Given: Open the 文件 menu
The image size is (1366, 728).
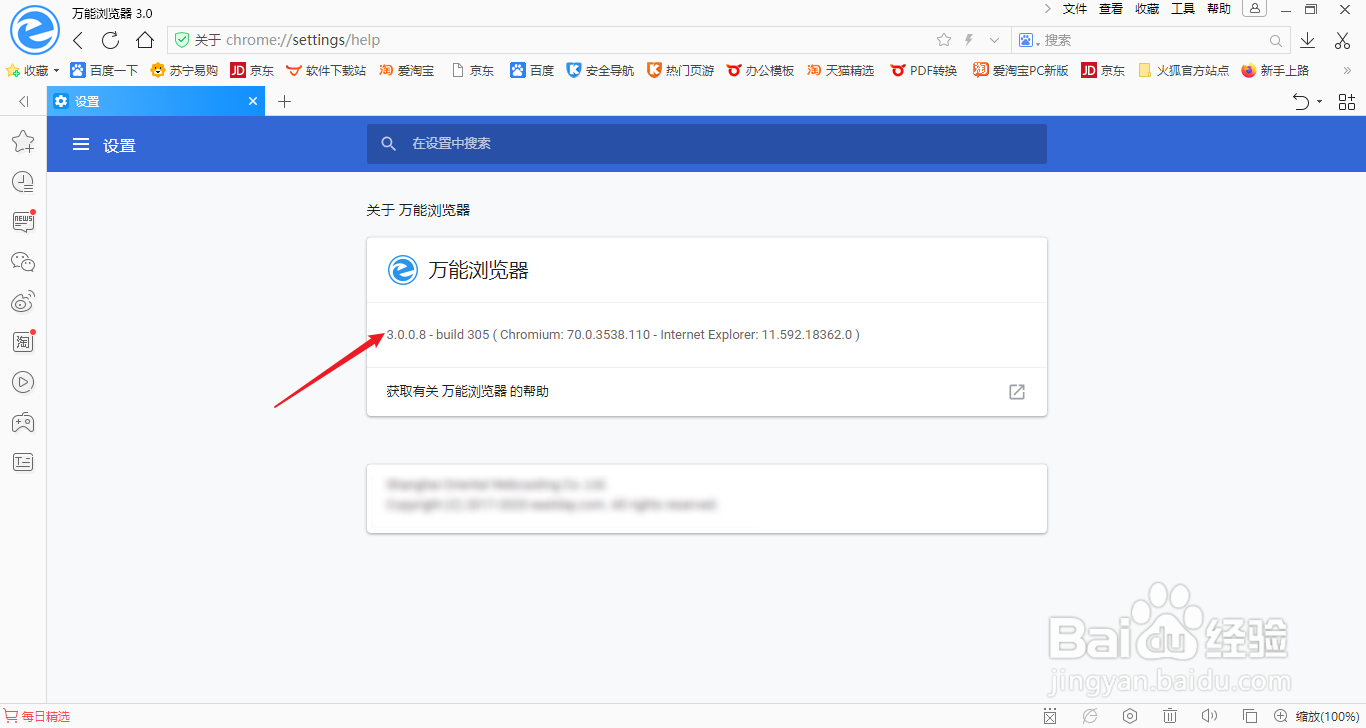Looking at the screenshot, I should coord(1075,9).
